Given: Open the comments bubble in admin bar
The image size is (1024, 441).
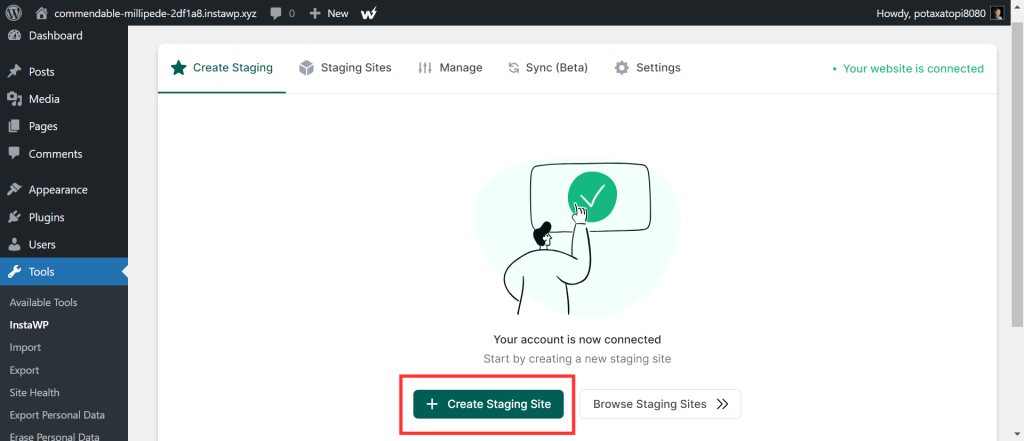Looking at the screenshot, I should click(276, 13).
